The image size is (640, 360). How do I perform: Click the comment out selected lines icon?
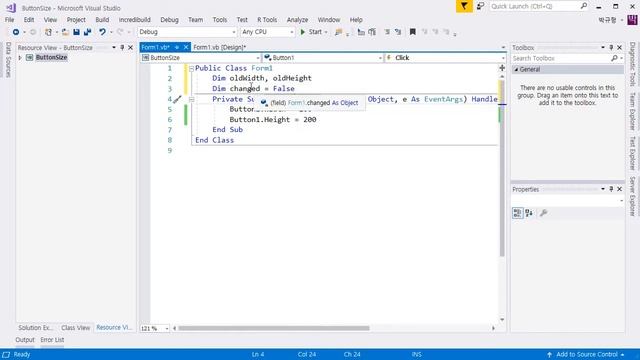387,32
